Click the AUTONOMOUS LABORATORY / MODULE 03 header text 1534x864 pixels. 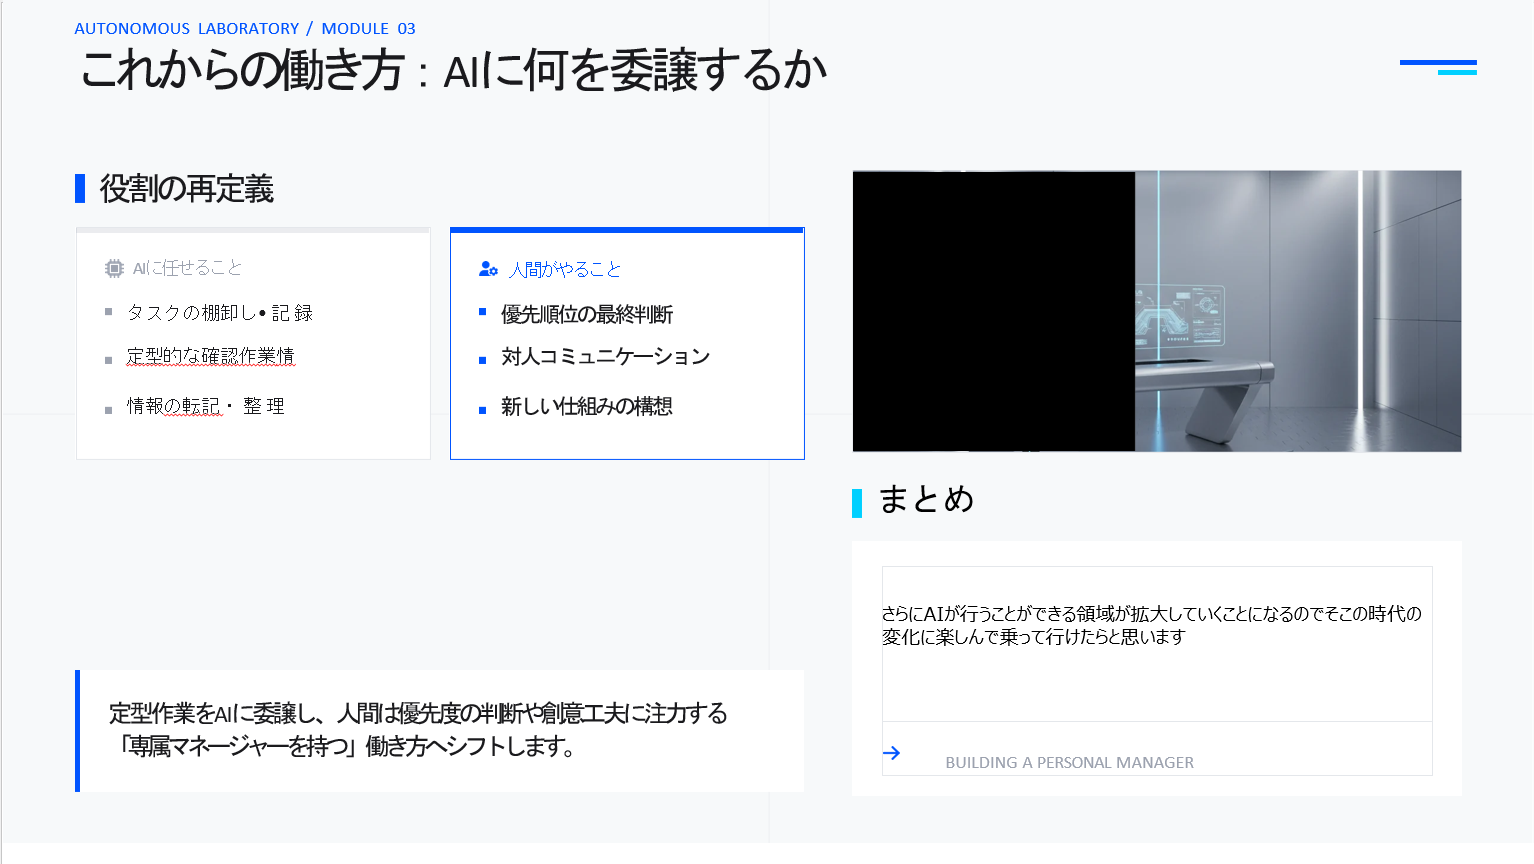click(245, 29)
